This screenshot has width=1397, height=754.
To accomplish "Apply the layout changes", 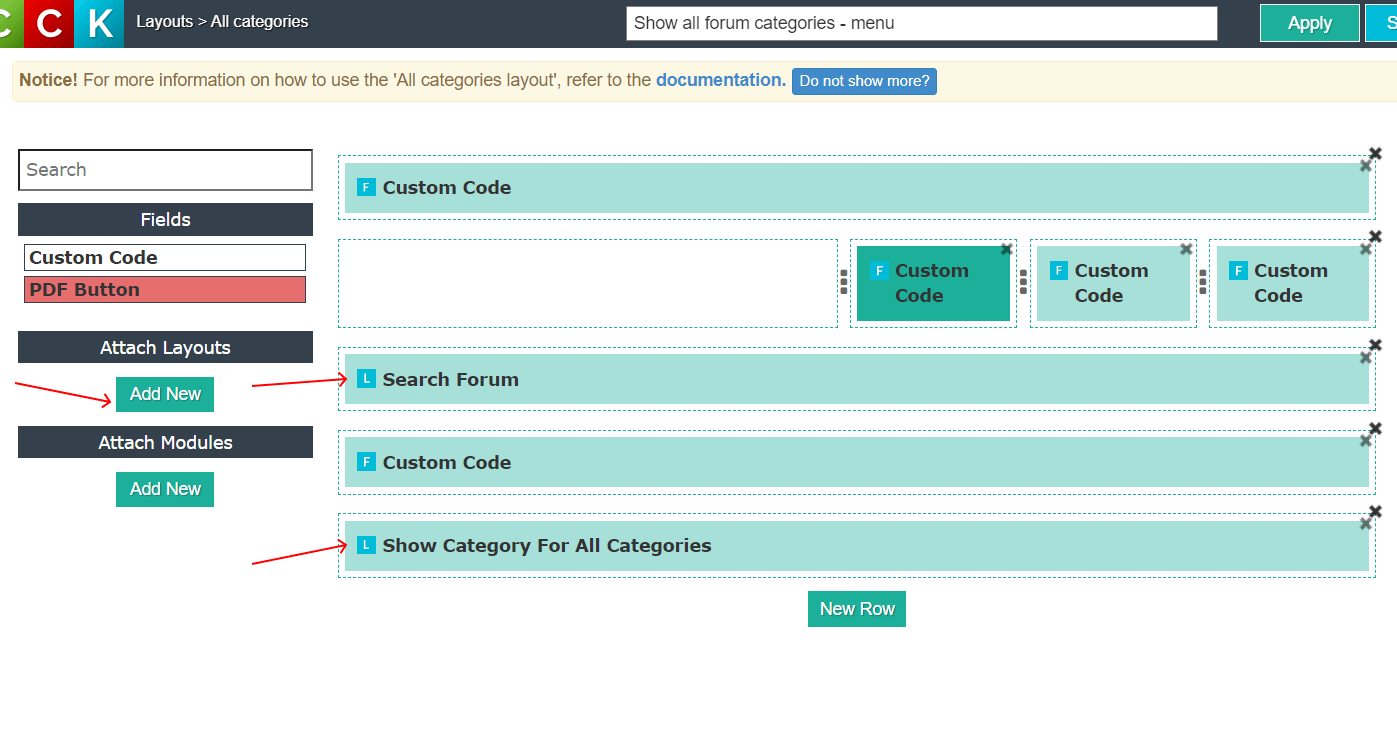I will pos(1310,23).
